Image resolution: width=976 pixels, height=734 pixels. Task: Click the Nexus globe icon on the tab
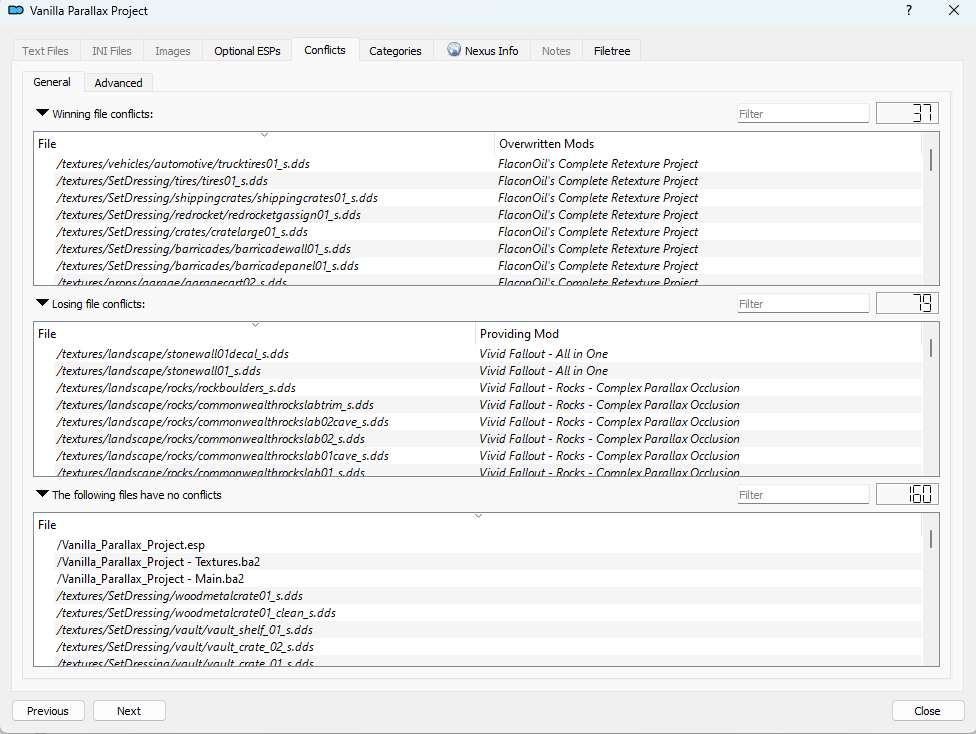click(x=454, y=50)
